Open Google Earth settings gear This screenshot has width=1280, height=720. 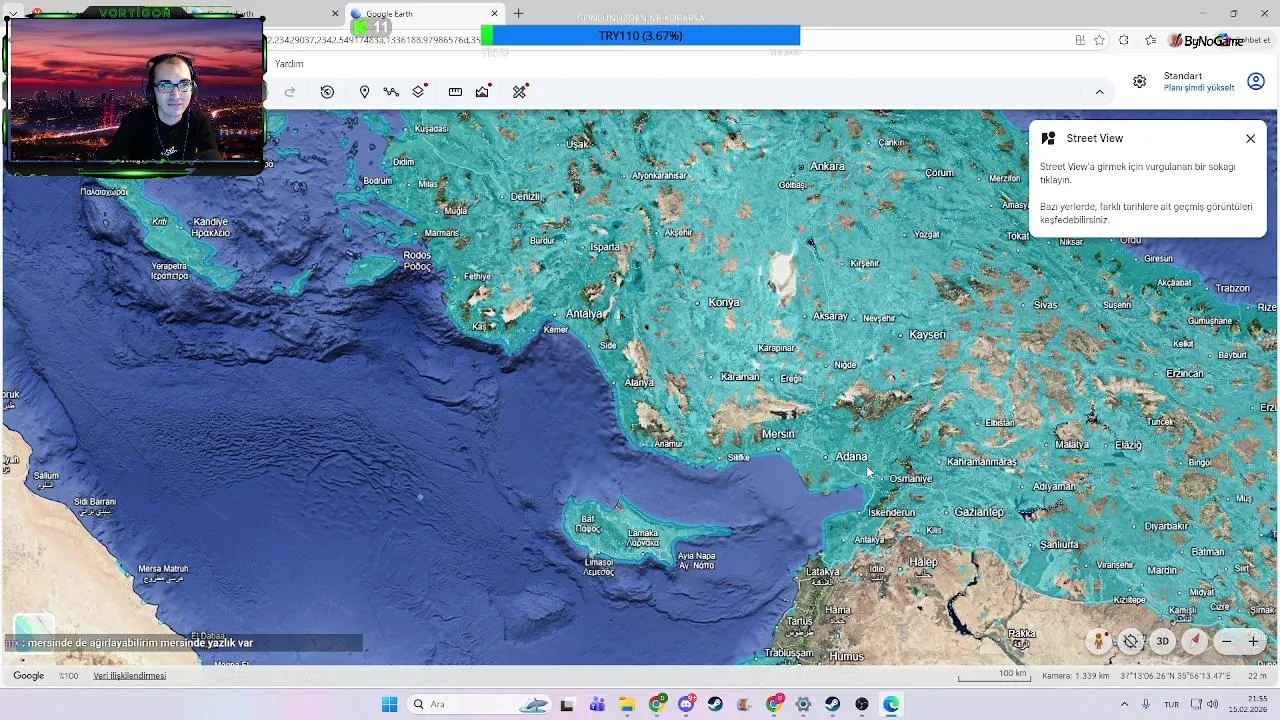(1140, 82)
